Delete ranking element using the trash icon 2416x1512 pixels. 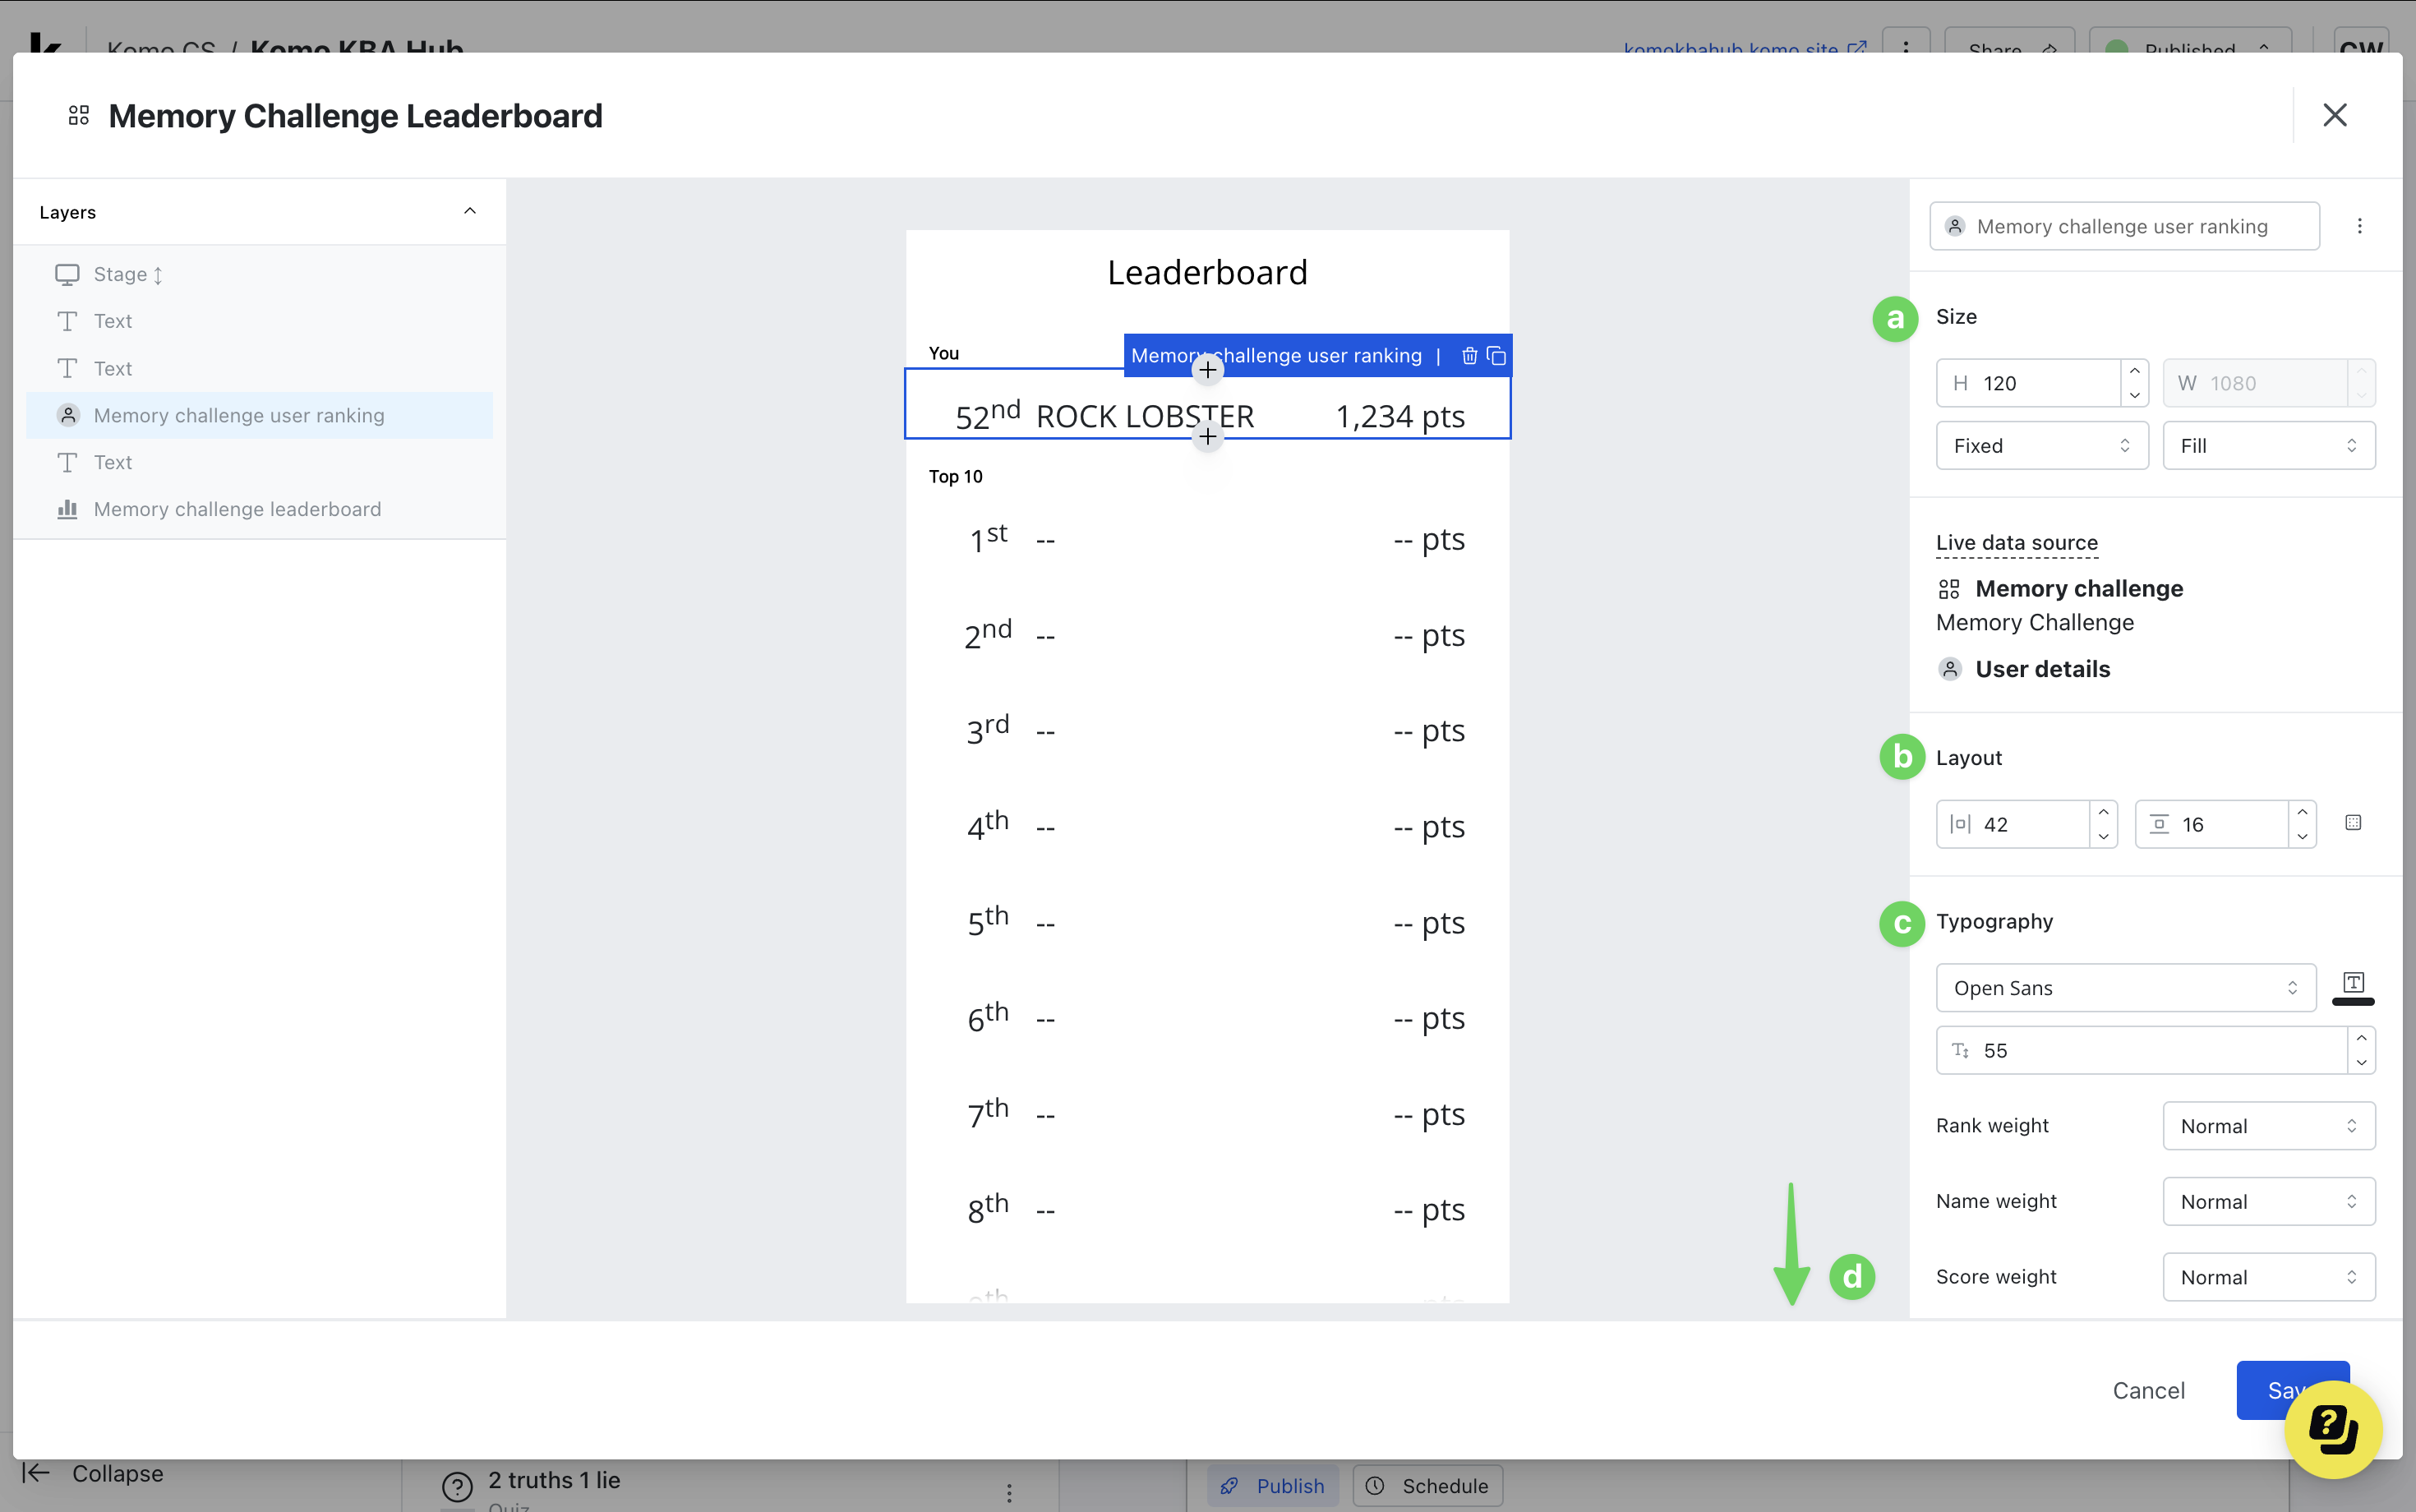(1469, 356)
